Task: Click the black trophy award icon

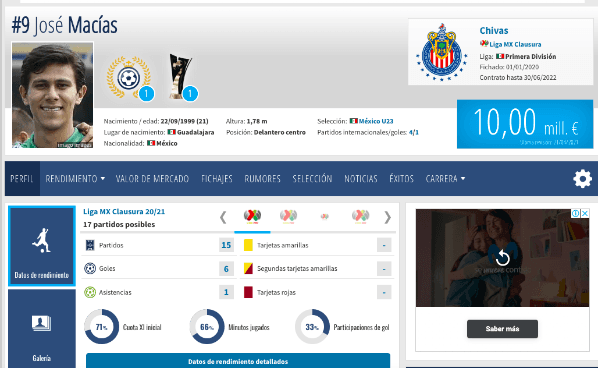Action: pyautogui.click(x=180, y=77)
